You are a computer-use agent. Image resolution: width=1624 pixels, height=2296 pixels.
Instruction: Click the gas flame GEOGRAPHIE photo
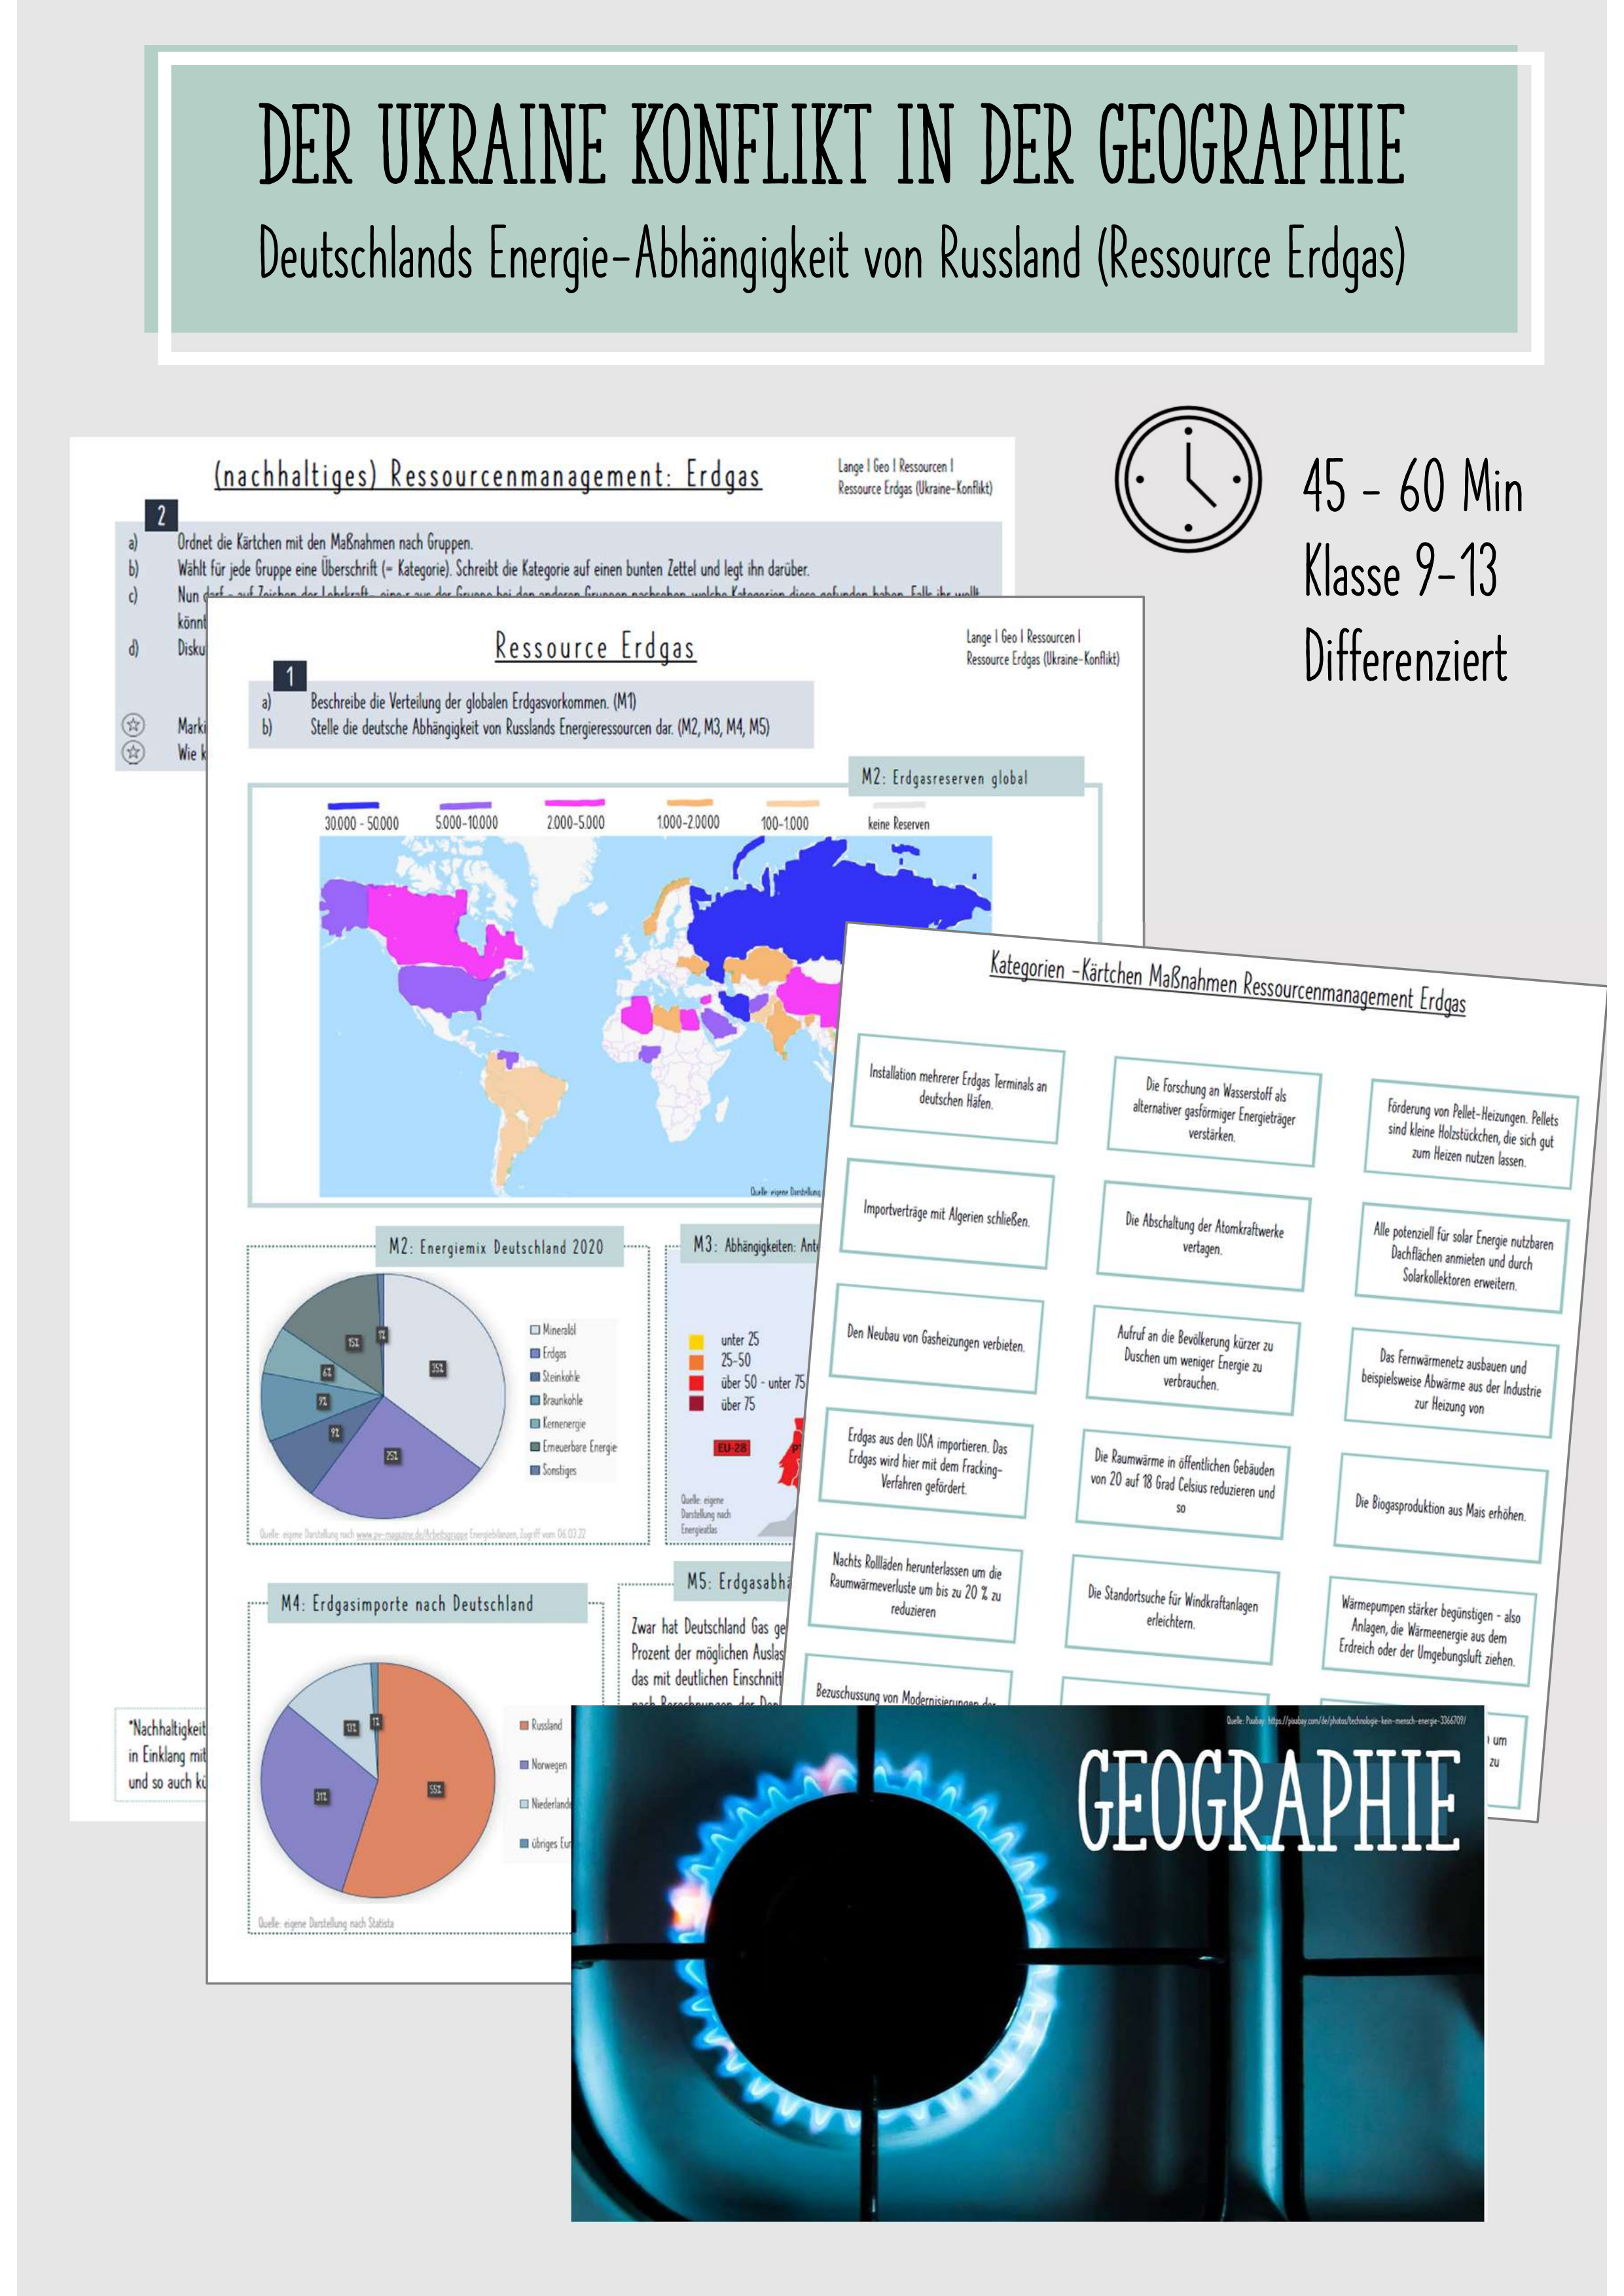tap(1027, 1963)
